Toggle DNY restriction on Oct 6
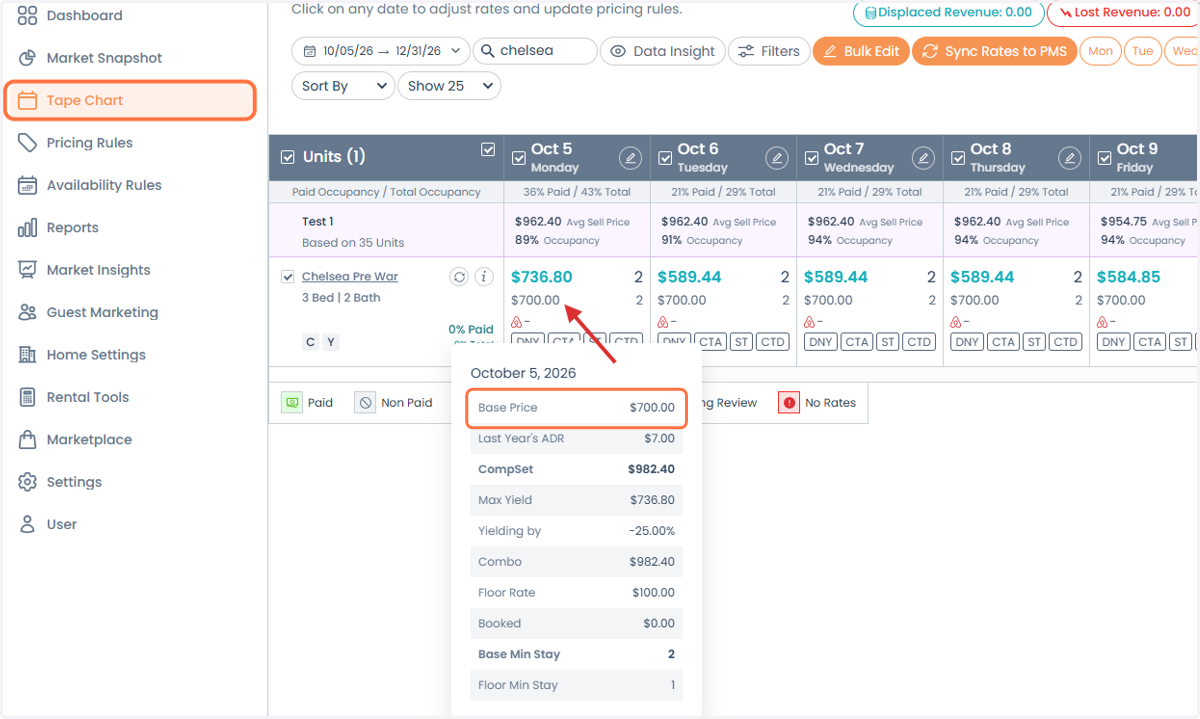 pyautogui.click(x=675, y=342)
